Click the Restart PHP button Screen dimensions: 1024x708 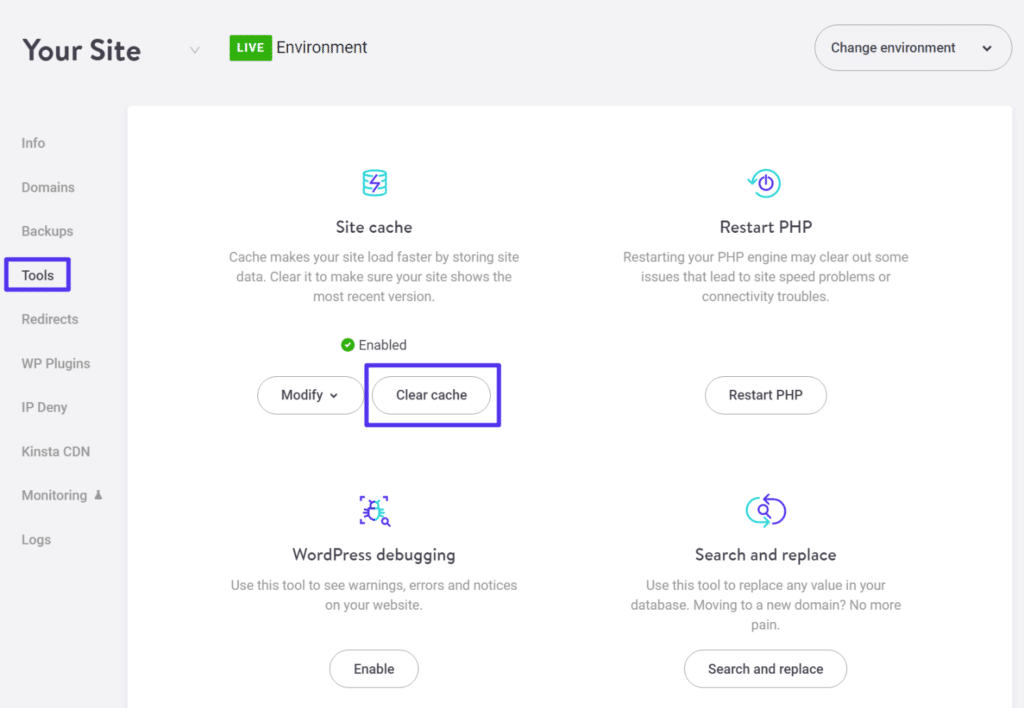[765, 395]
